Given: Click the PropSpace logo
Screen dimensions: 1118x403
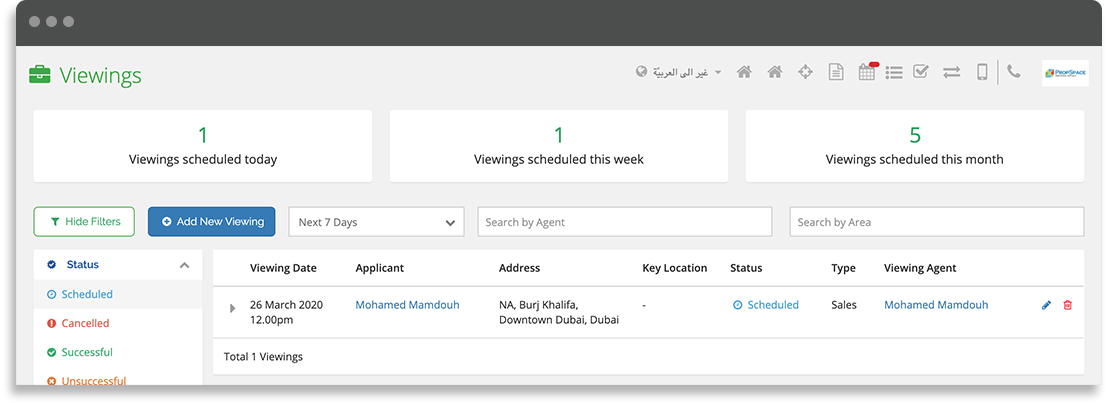Looking at the screenshot, I should pyautogui.click(x=1065, y=73).
